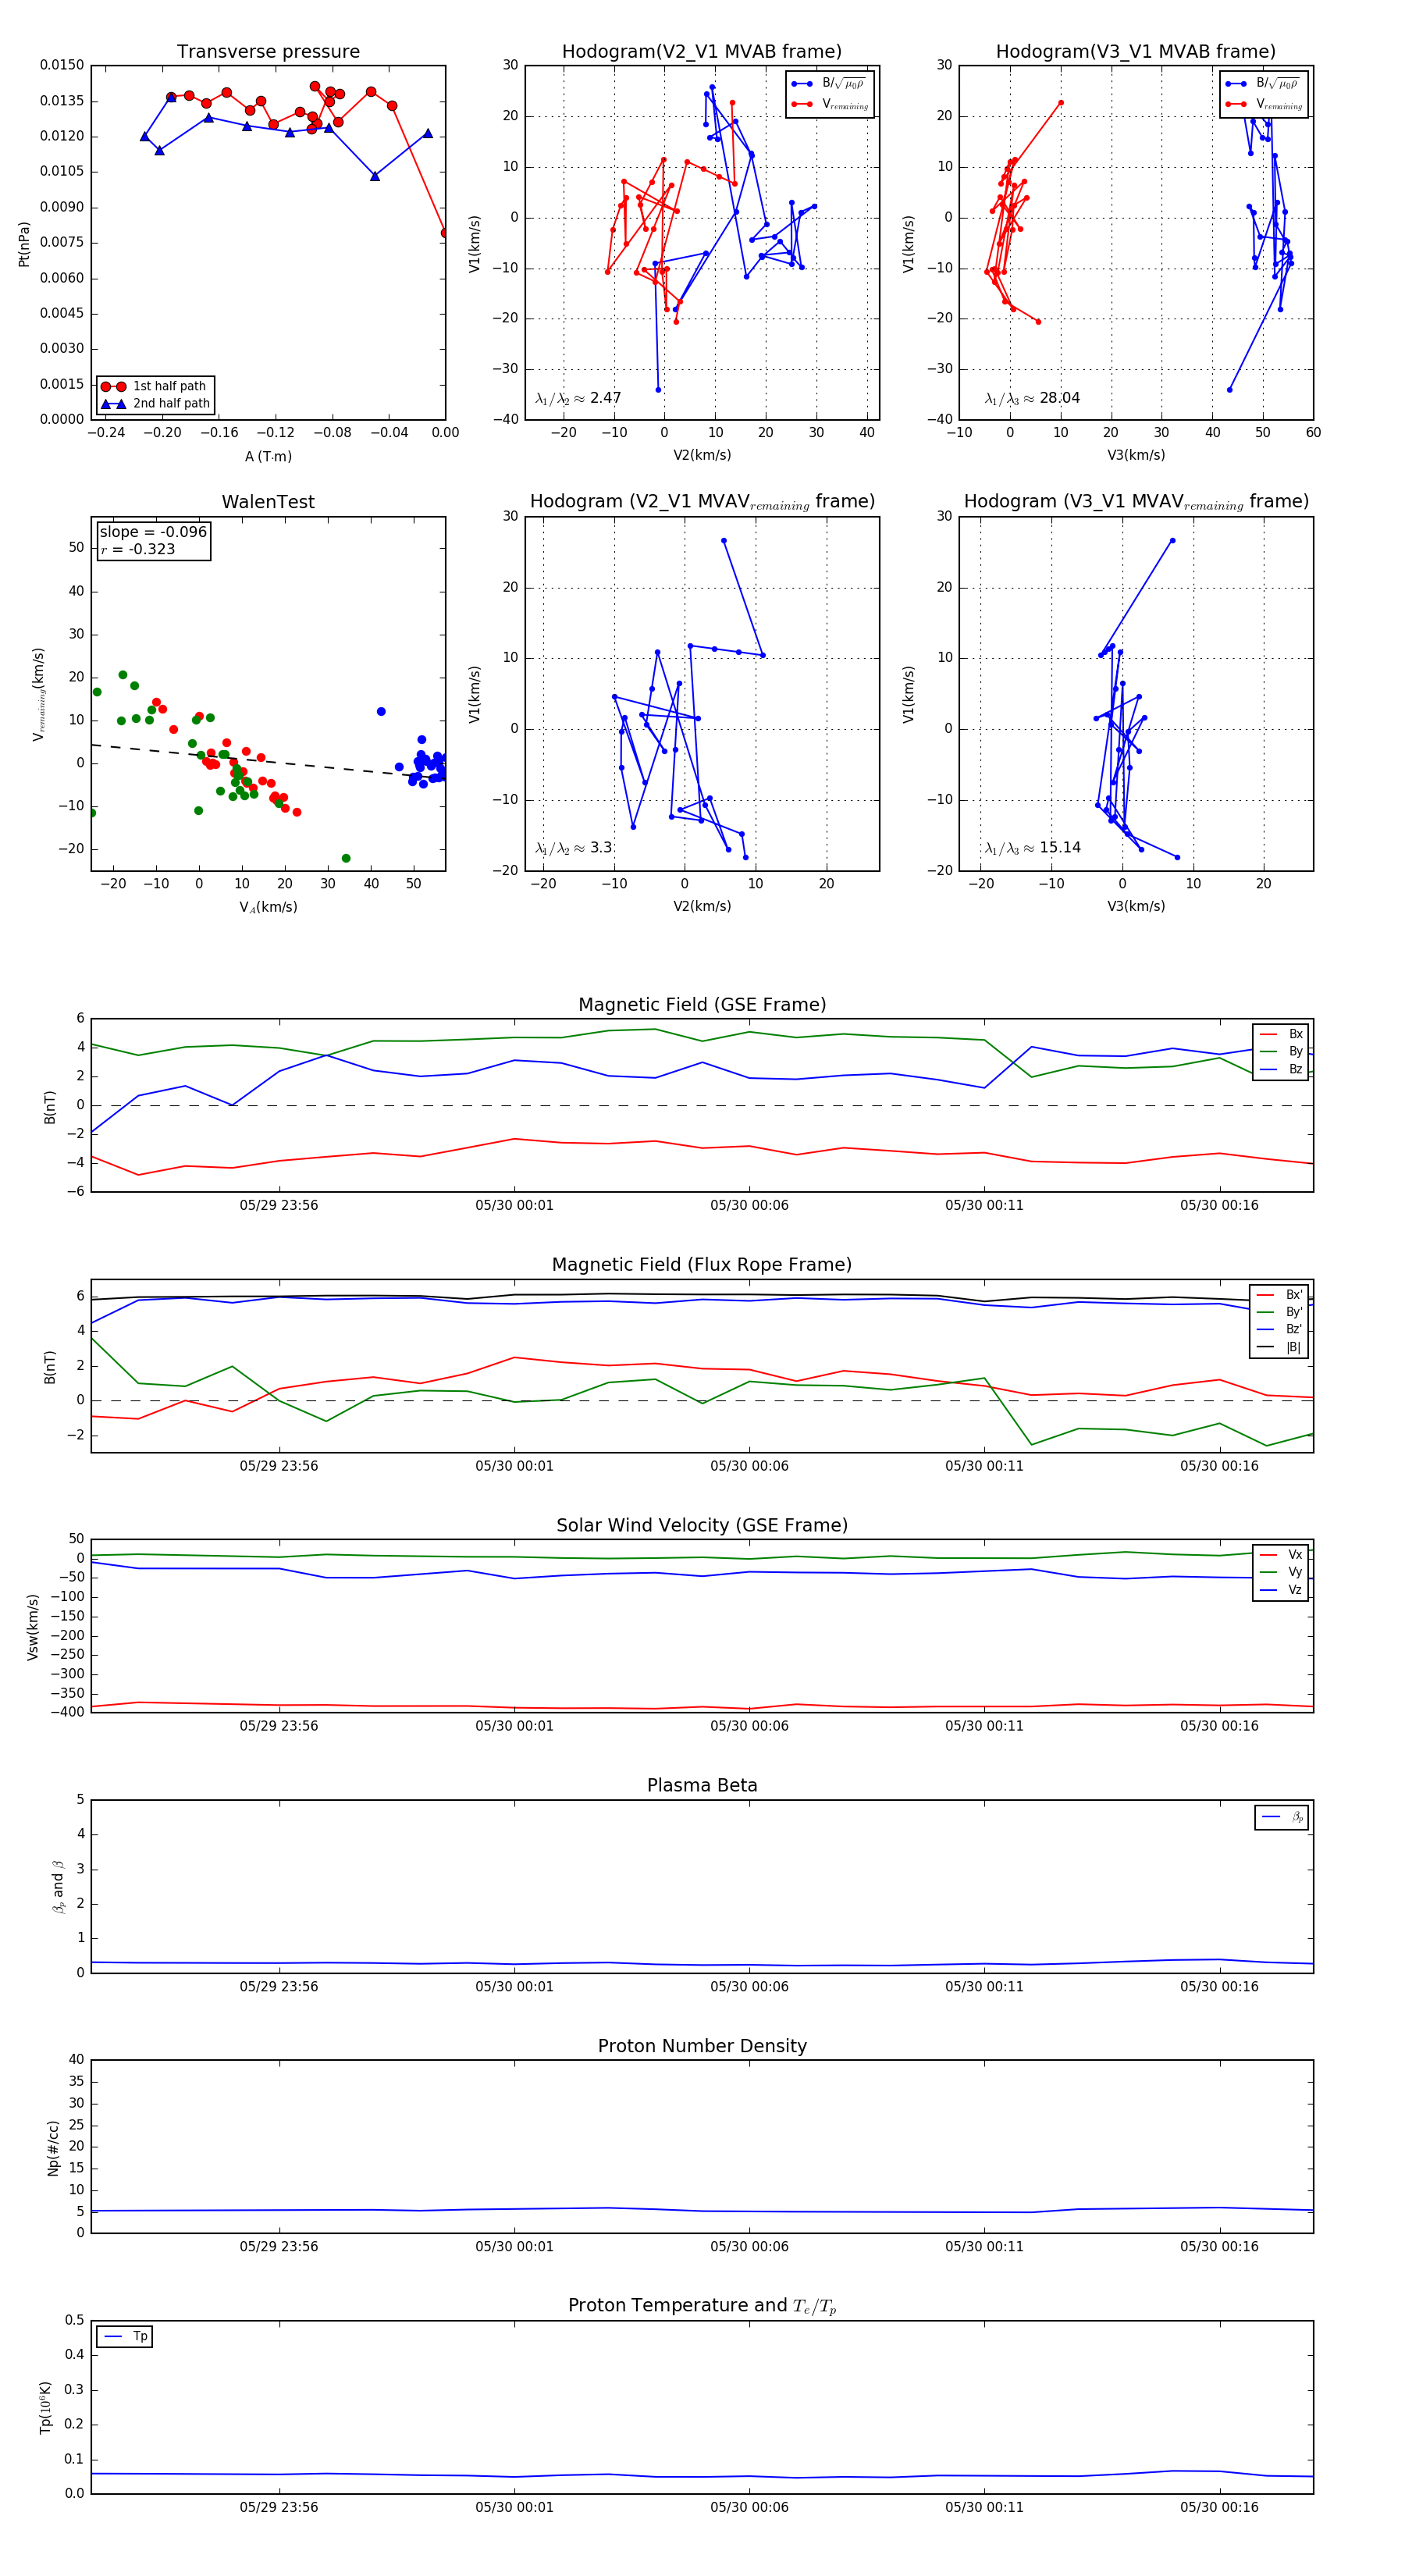Click the 'Hodogram (V3_V1 MVAV remaining frame)' title
The image size is (1405, 2576).
[x=1136, y=502]
